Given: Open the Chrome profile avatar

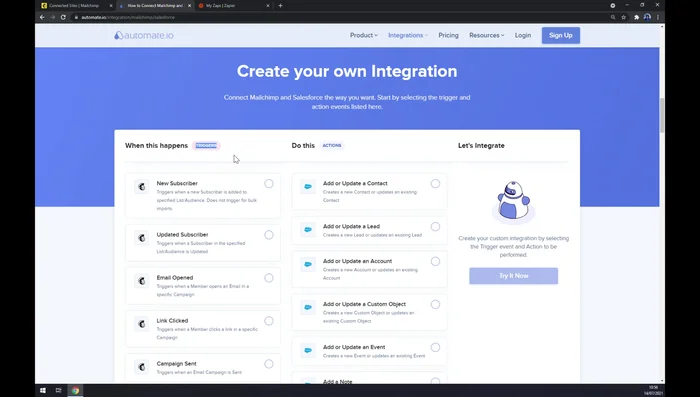Looking at the screenshot, I should coord(647,17).
